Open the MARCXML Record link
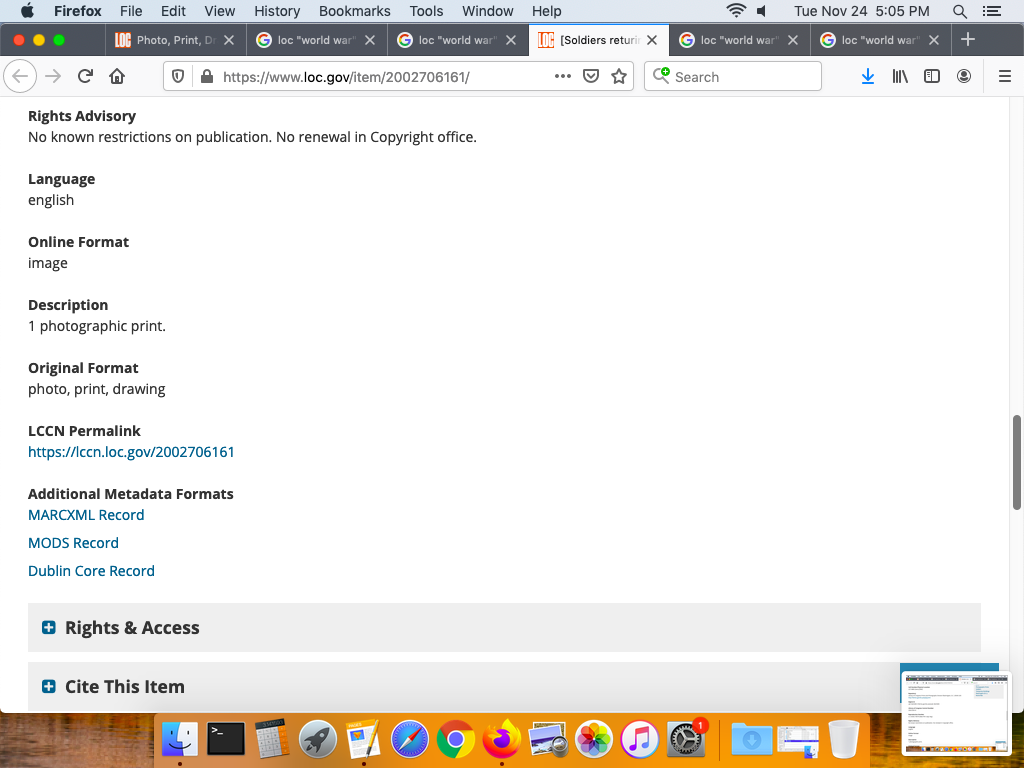This screenshot has height=768, width=1024. coord(86,515)
